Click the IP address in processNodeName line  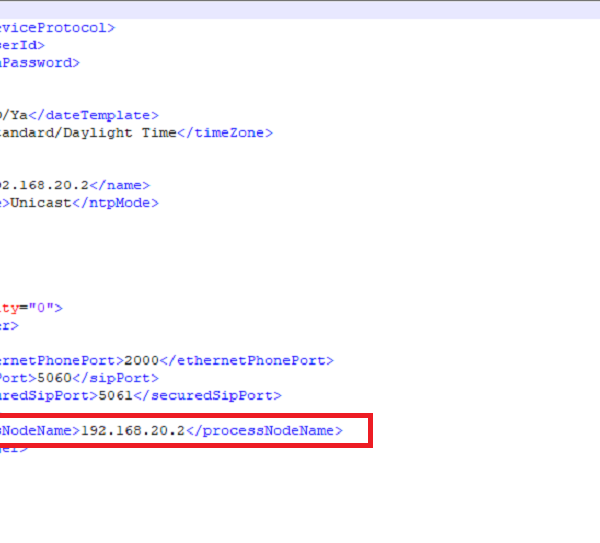pos(133,431)
